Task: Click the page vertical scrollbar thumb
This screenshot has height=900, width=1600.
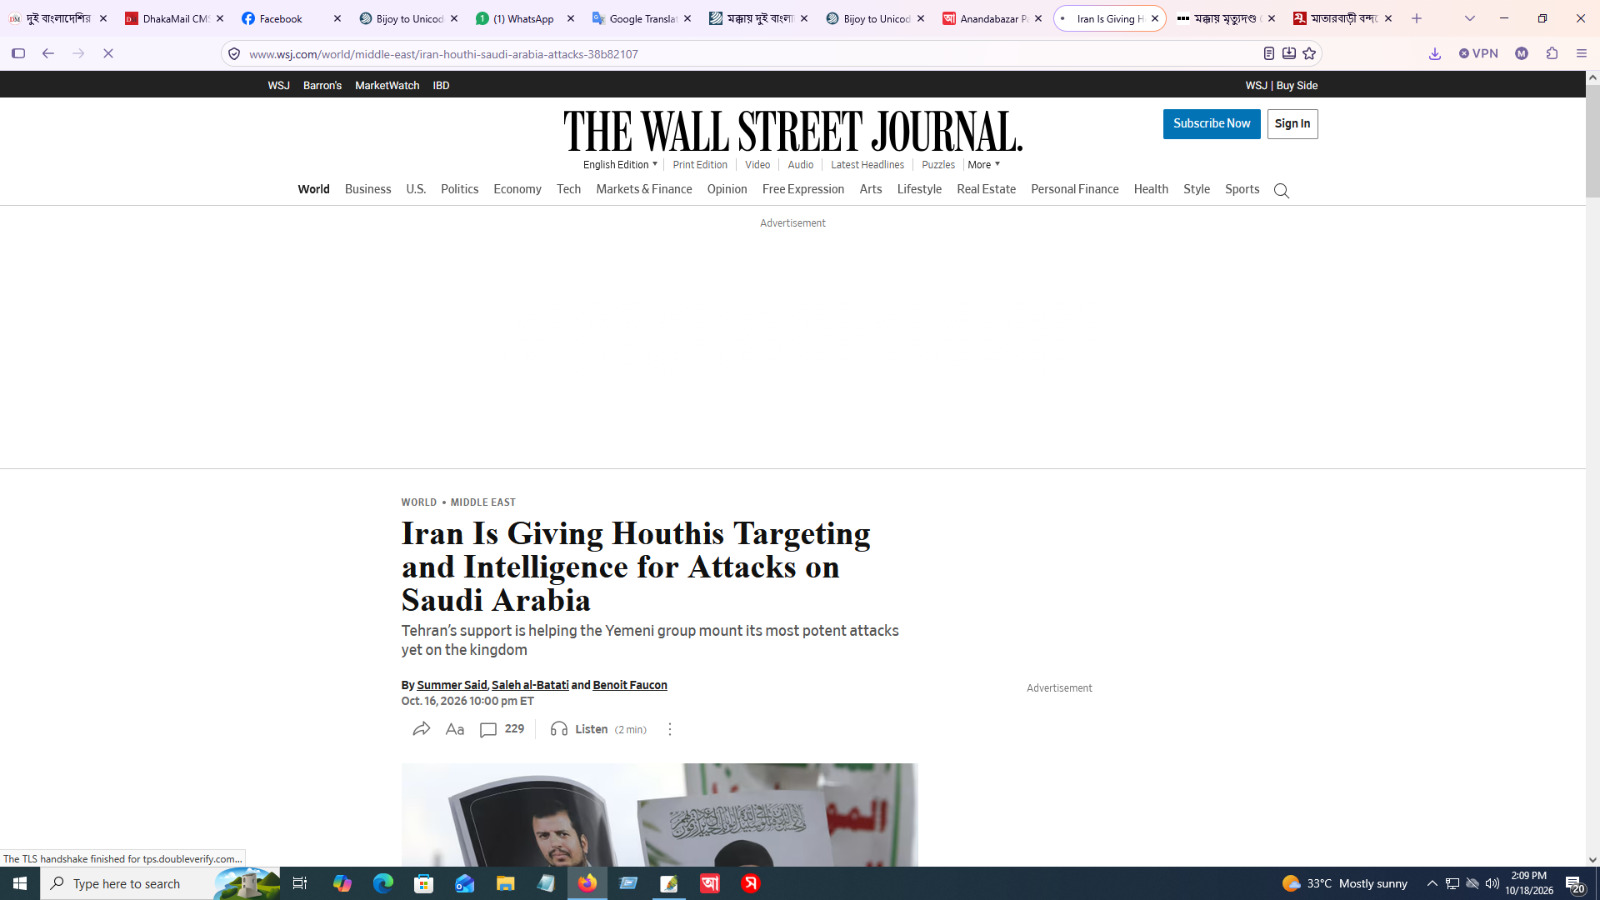Action: 1593,141
